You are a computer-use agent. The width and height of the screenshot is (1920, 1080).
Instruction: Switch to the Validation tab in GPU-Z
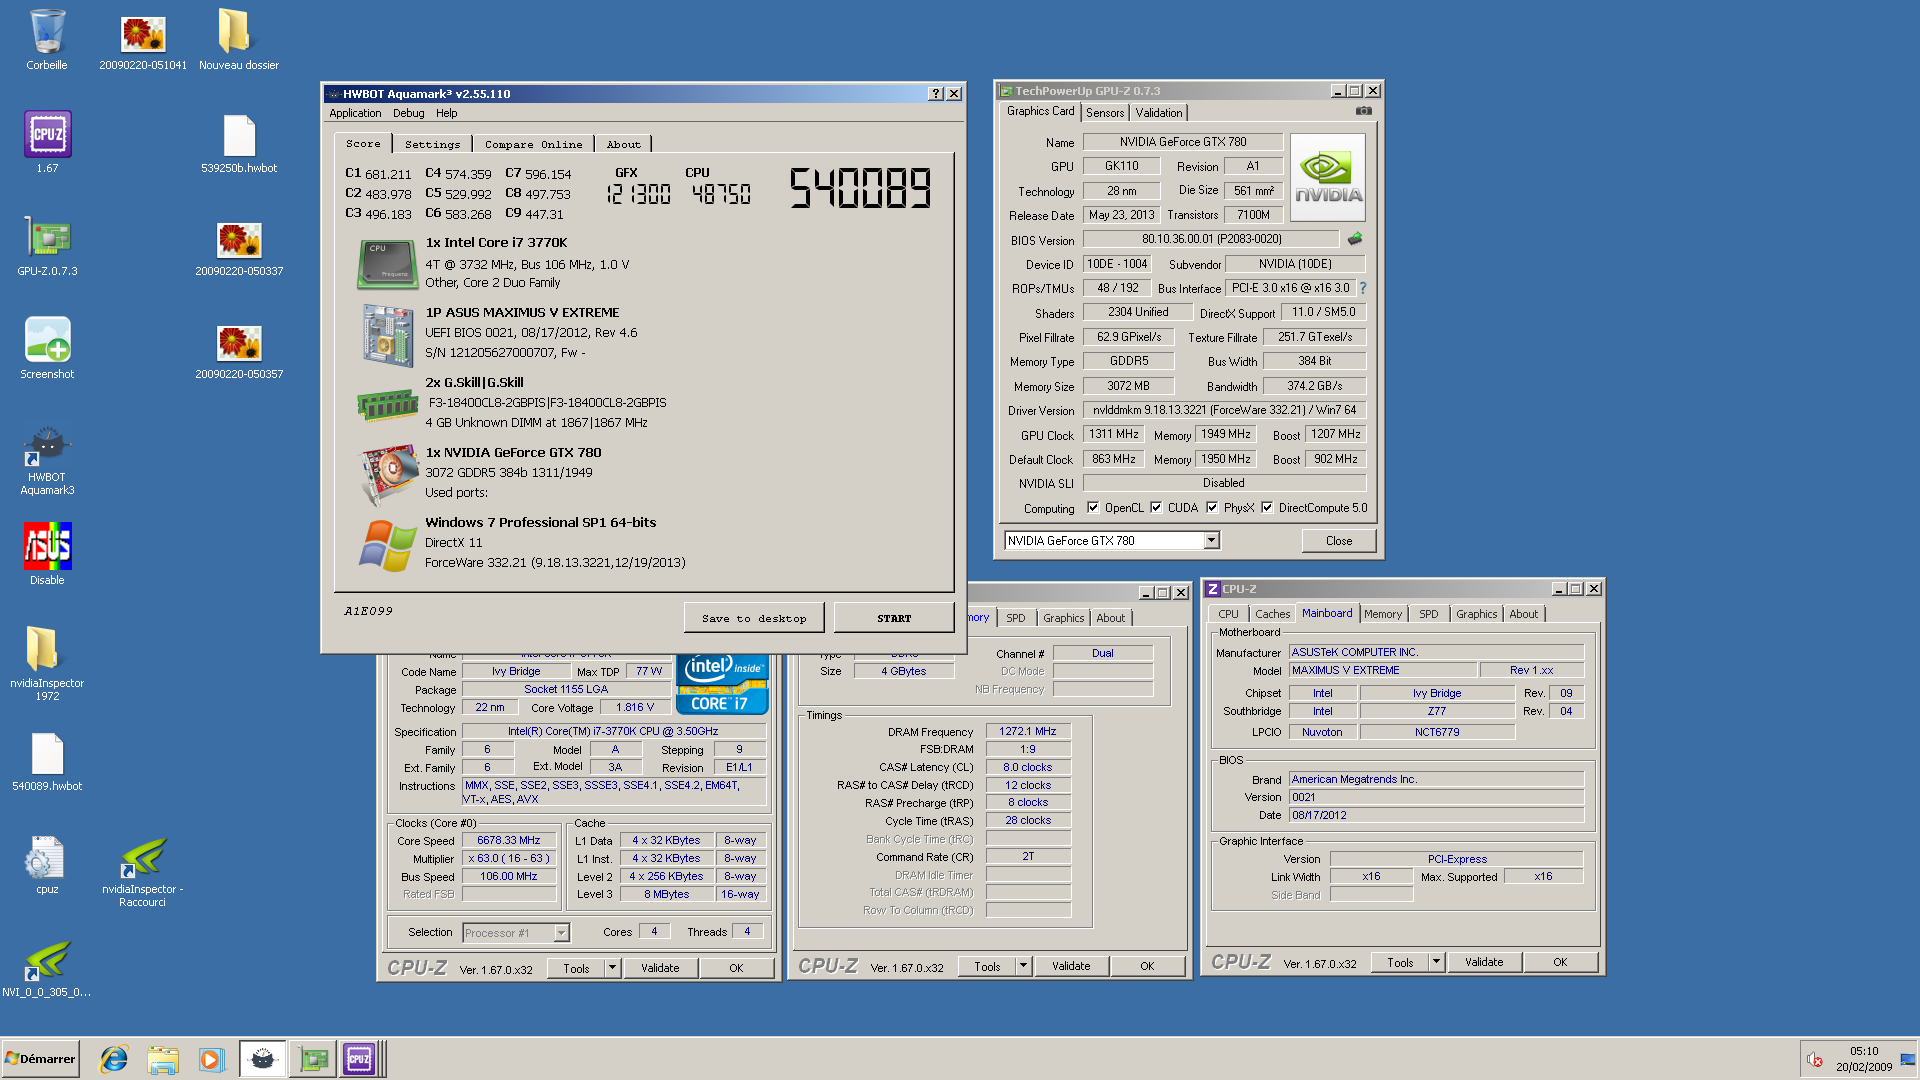pyautogui.click(x=1159, y=113)
